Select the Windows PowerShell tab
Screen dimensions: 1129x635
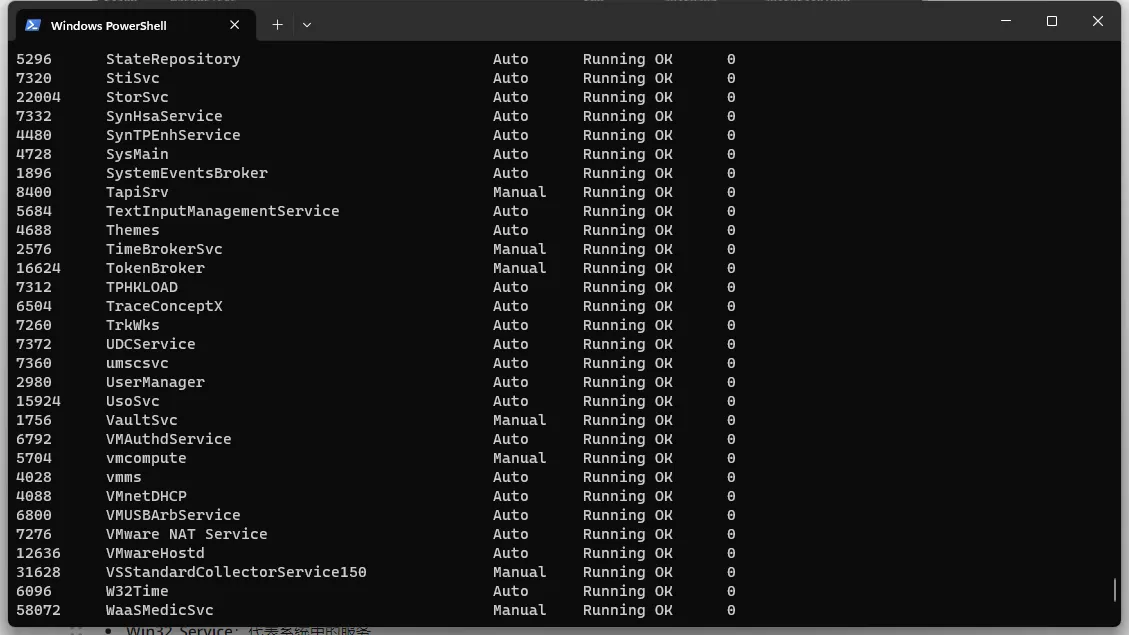135,25
